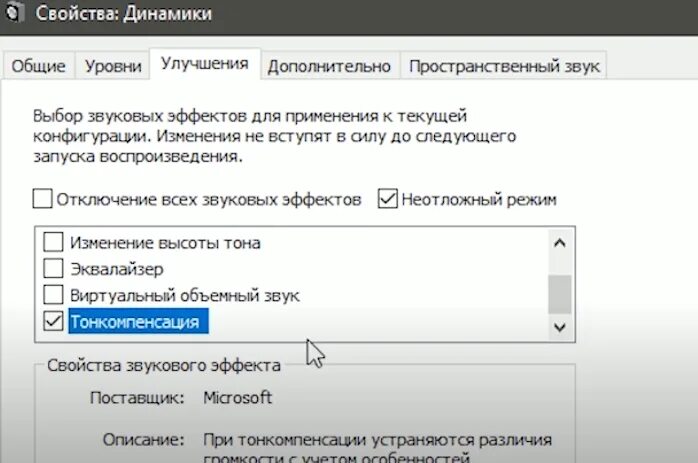Check the Изменение высоты тона box
The width and height of the screenshot is (698, 463).
53,242
